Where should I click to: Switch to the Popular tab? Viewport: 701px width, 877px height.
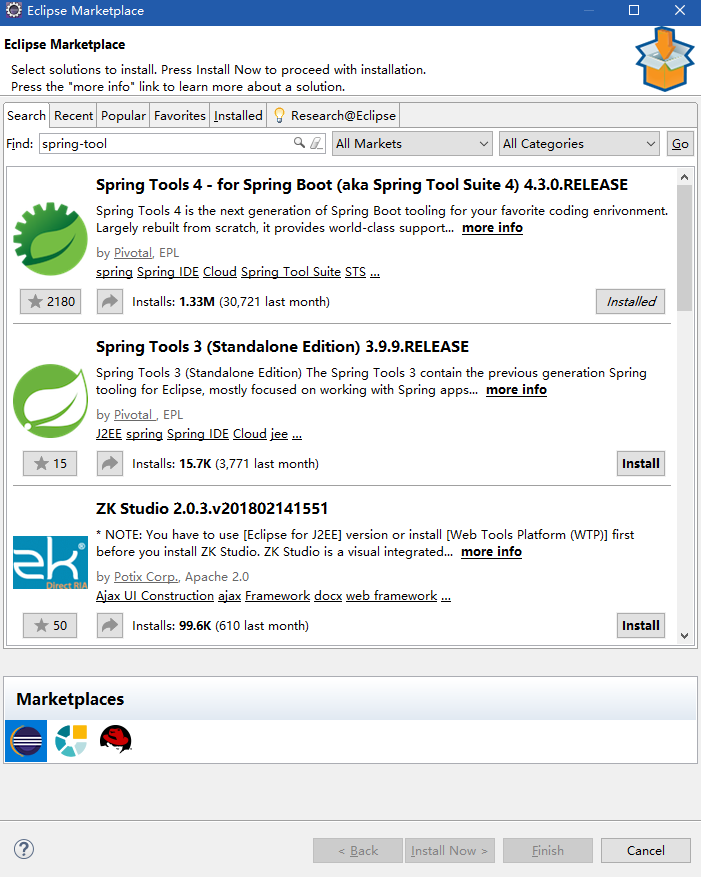123,115
